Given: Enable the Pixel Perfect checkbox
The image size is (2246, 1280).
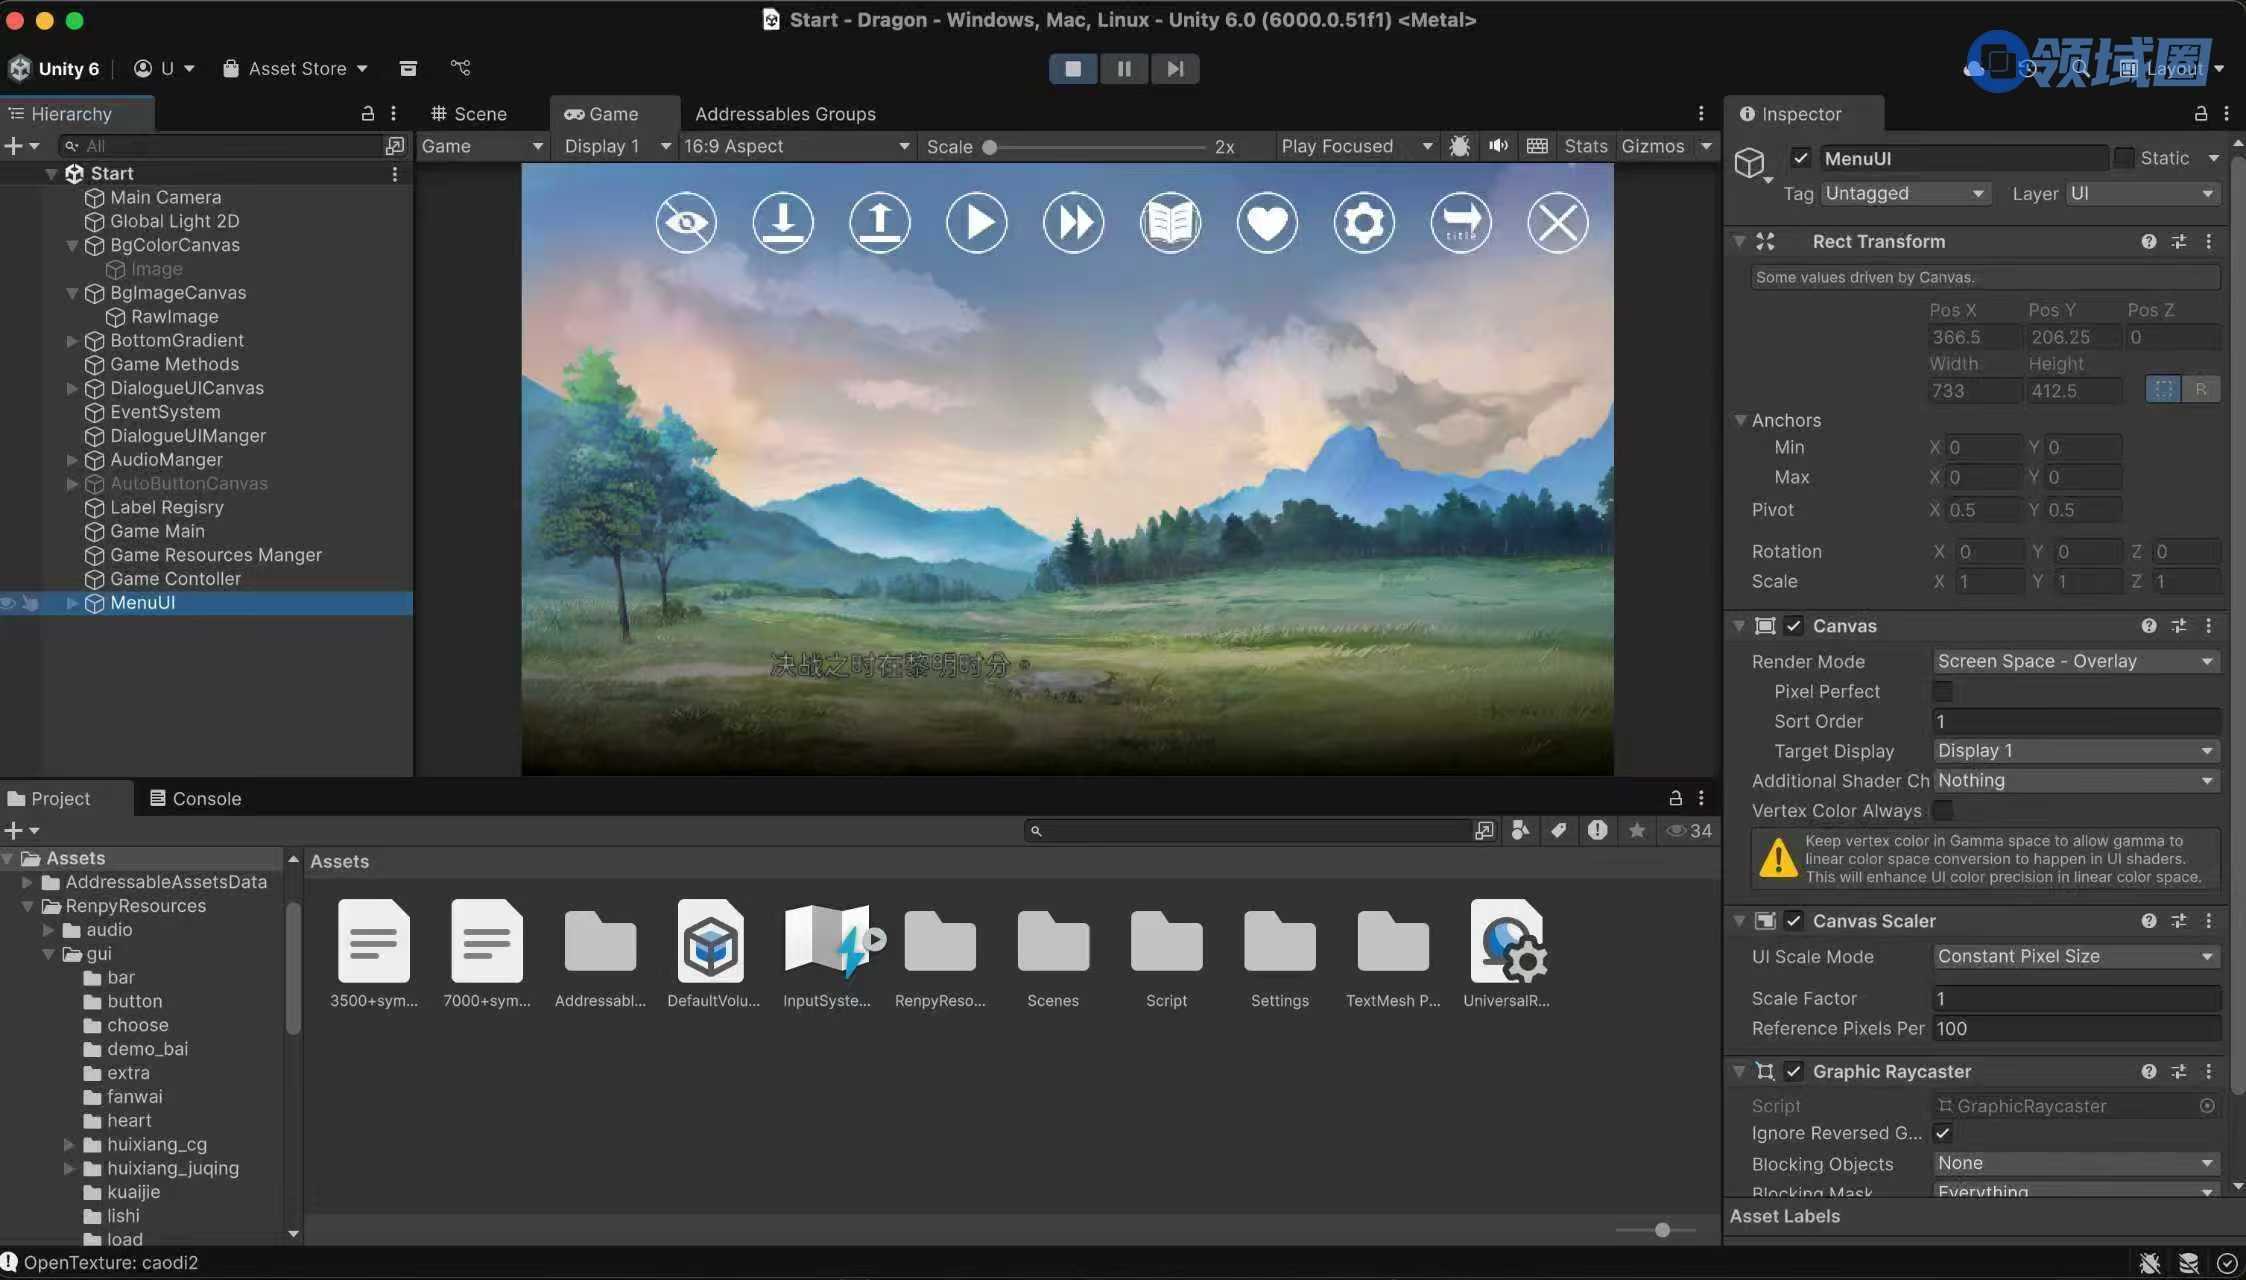Looking at the screenshot, I should 1942,691.
